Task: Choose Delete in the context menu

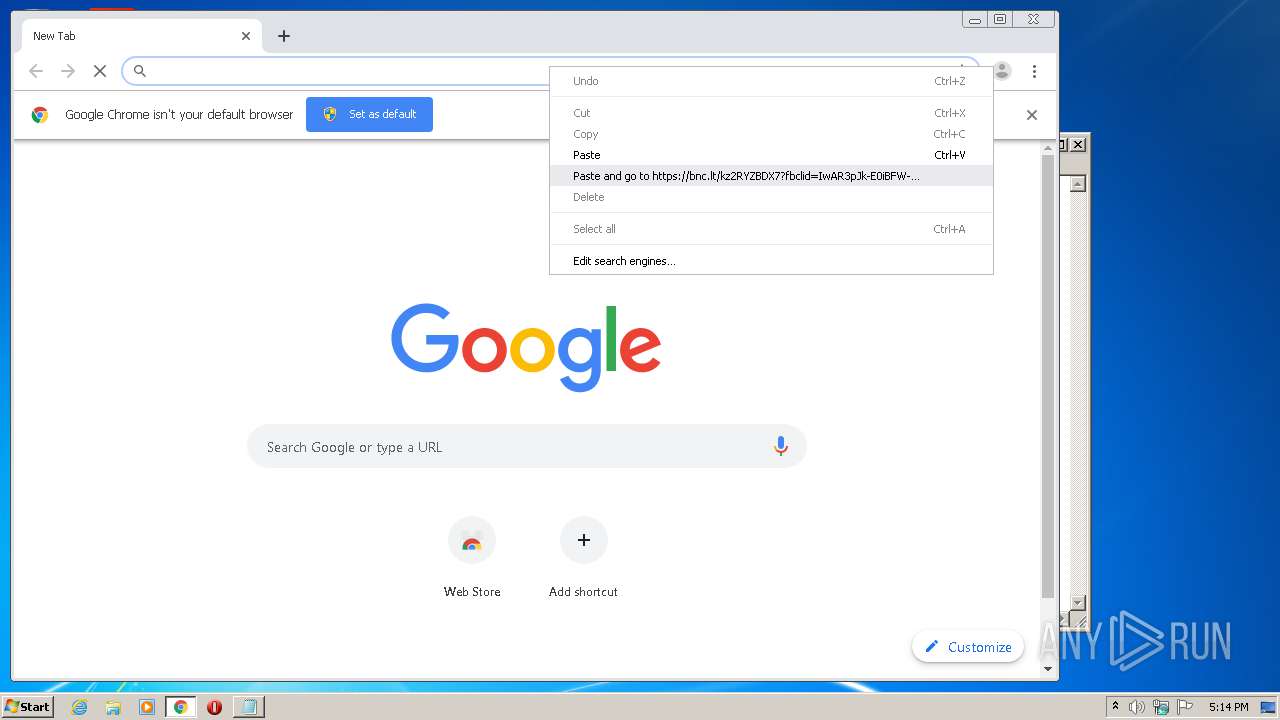Action: pos(771,197)
